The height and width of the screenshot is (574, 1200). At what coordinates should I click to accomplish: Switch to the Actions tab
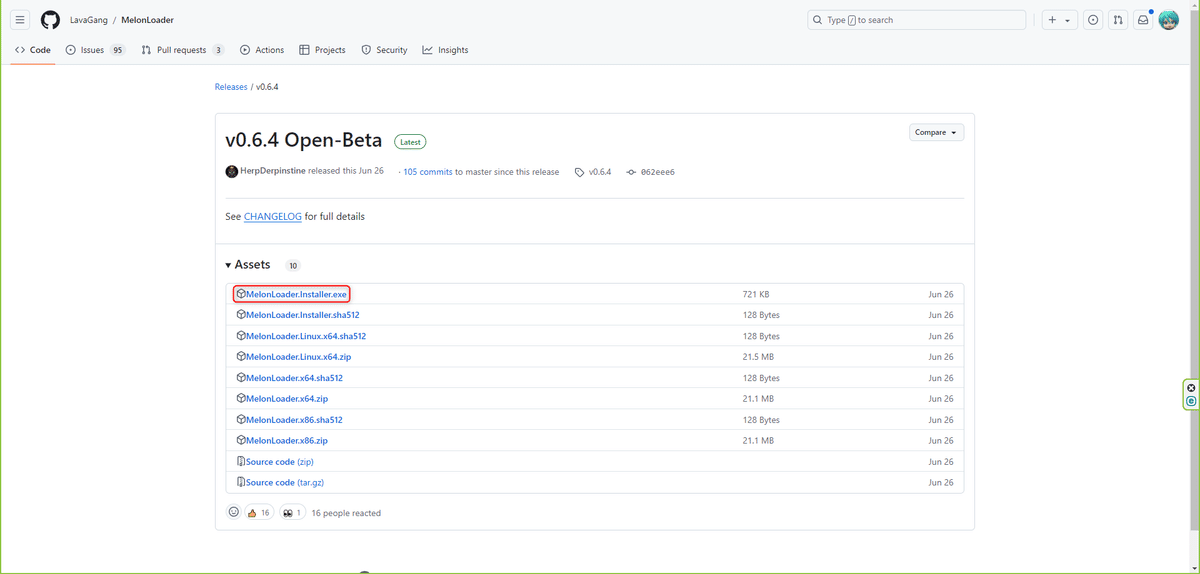click(x=262, y=50)
